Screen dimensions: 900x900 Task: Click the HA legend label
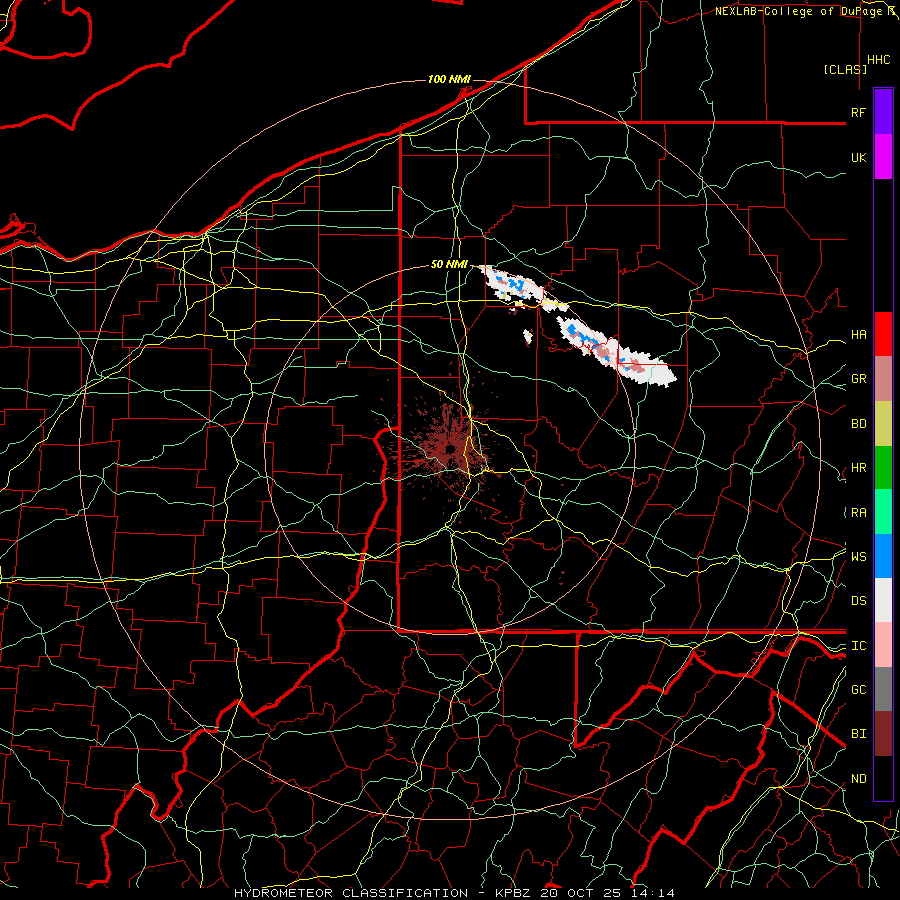tap(858, 335)
